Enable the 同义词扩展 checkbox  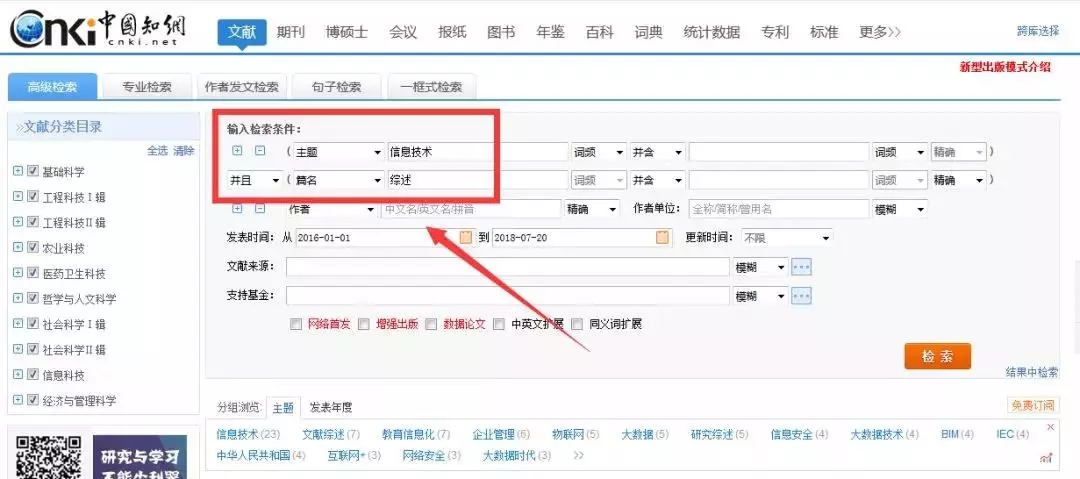pos(577,324)
